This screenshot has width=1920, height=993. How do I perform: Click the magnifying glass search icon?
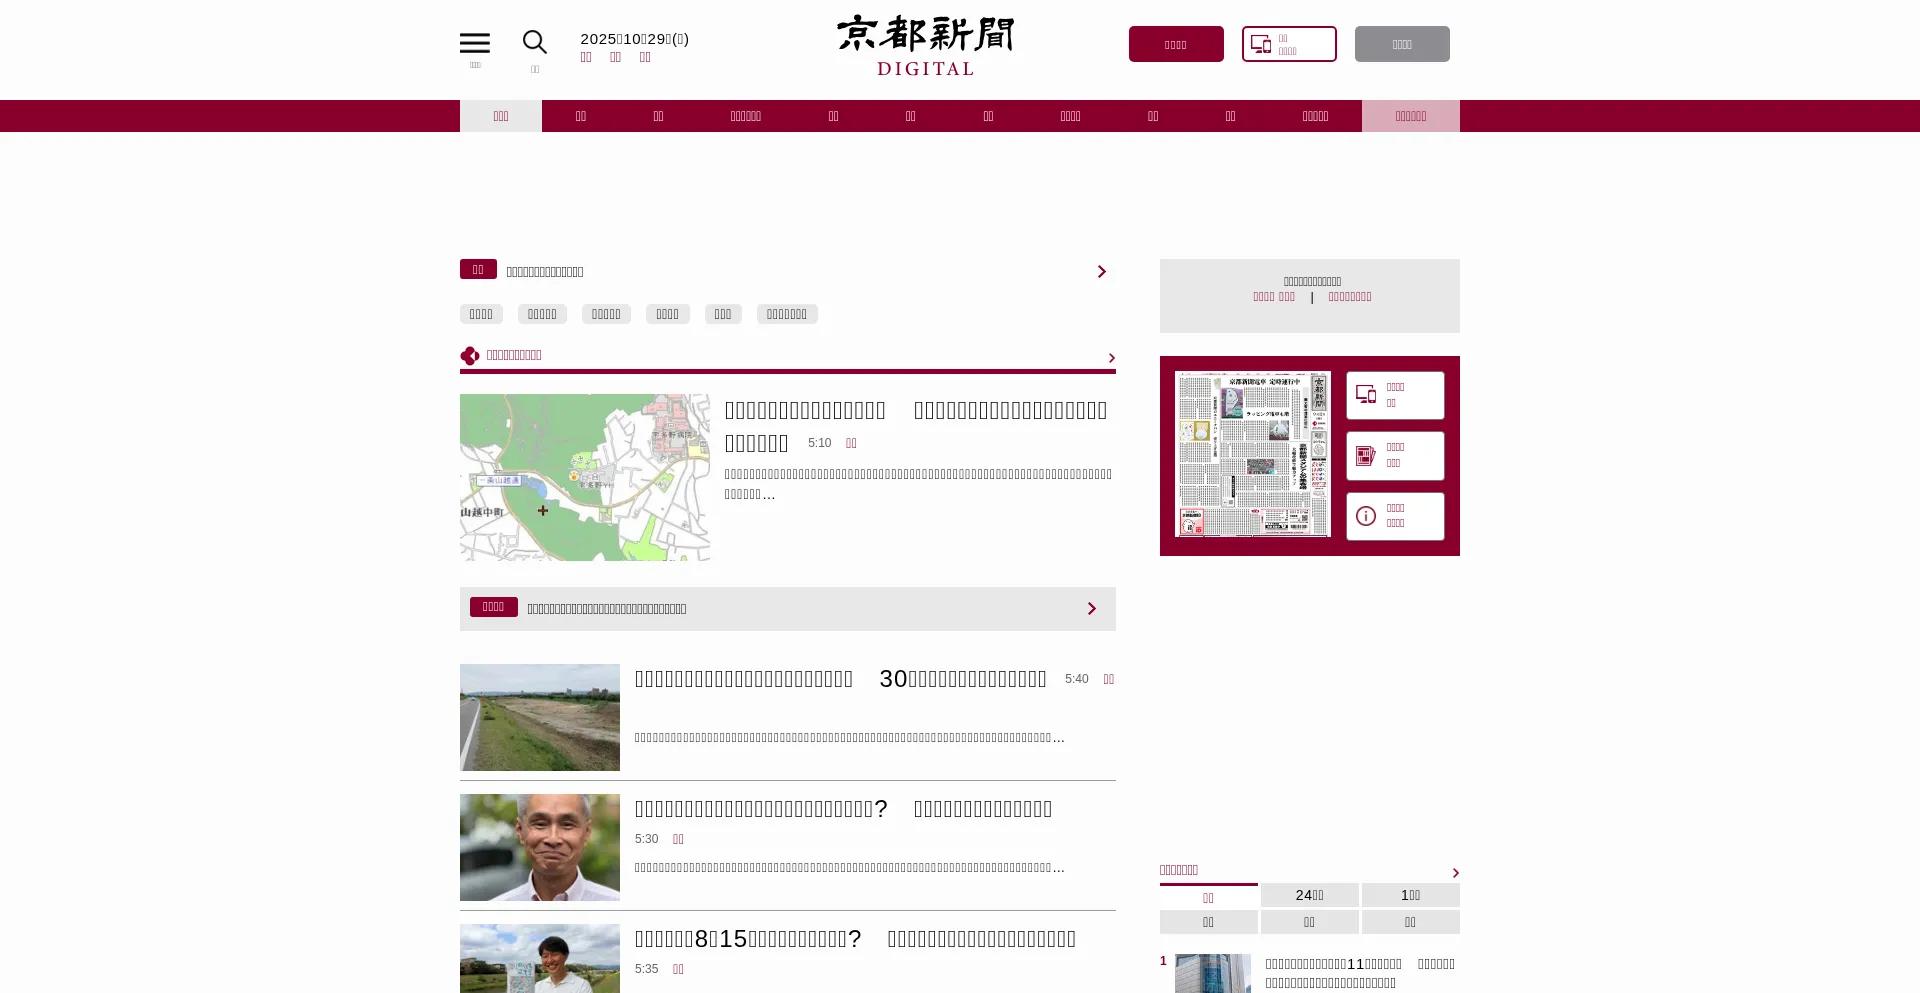[x=534, y=42]
